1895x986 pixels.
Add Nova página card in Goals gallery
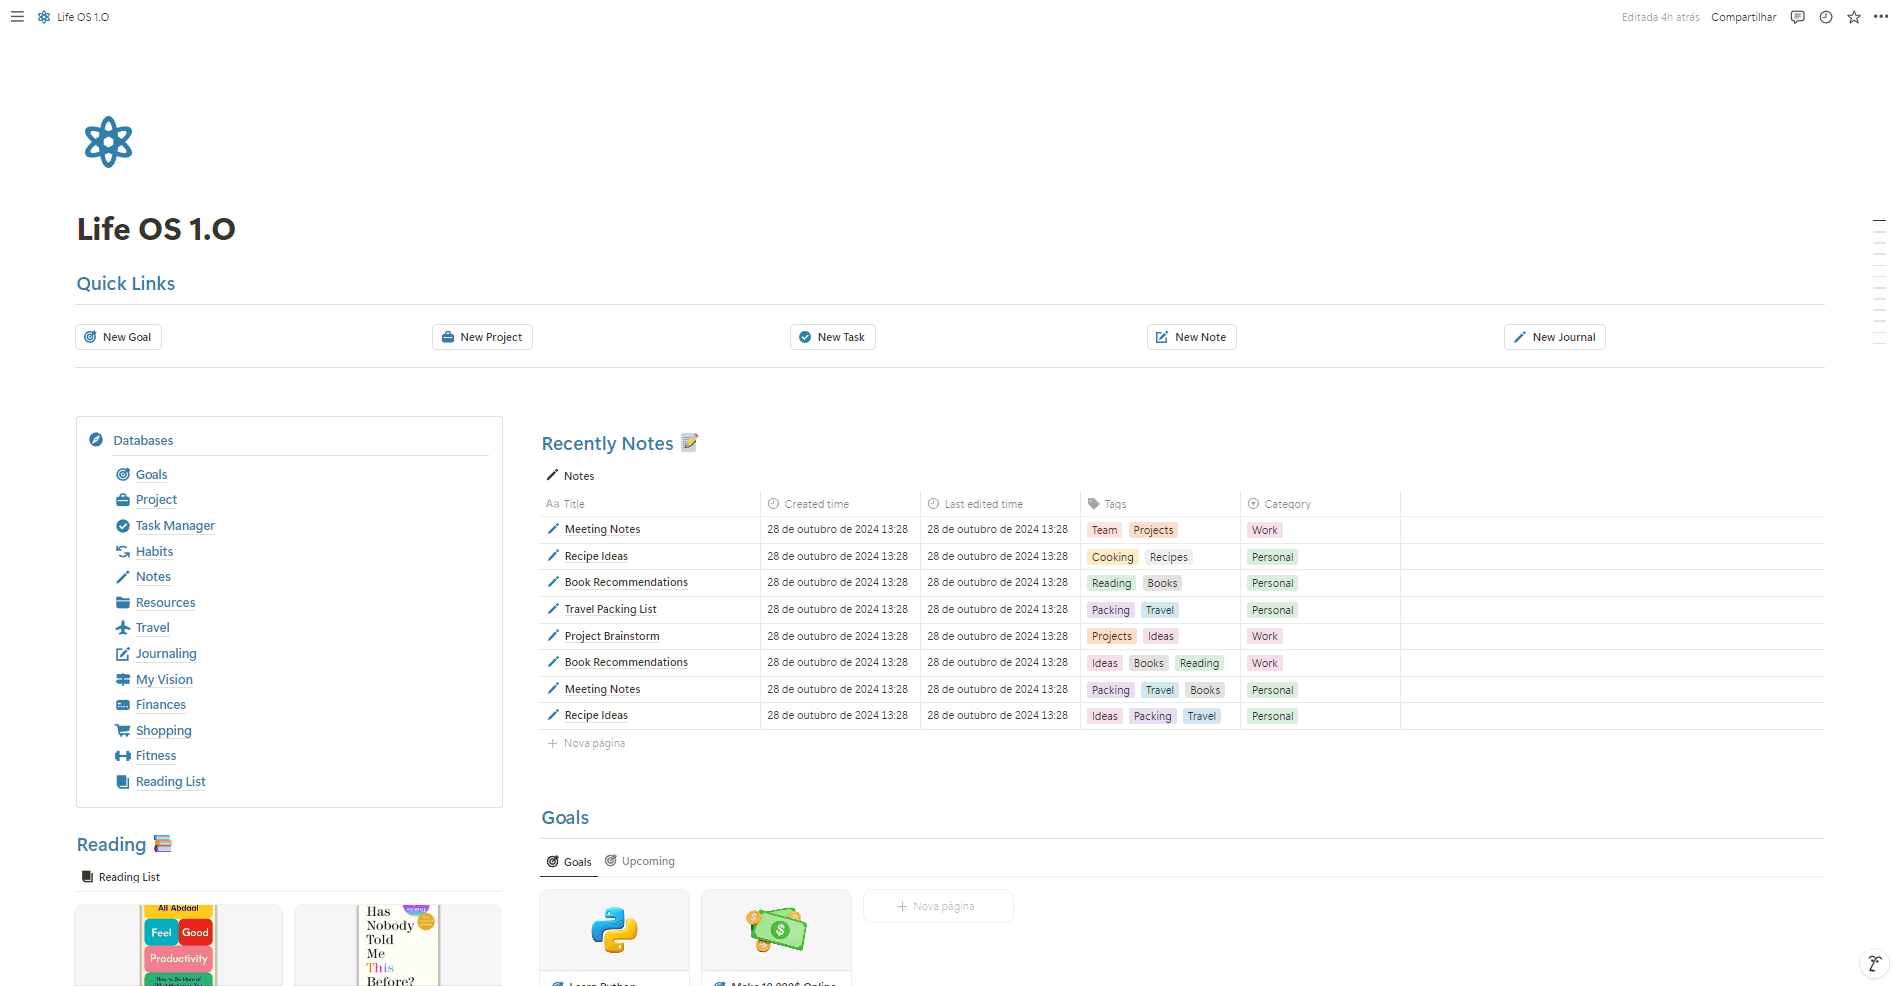(938, 906)
